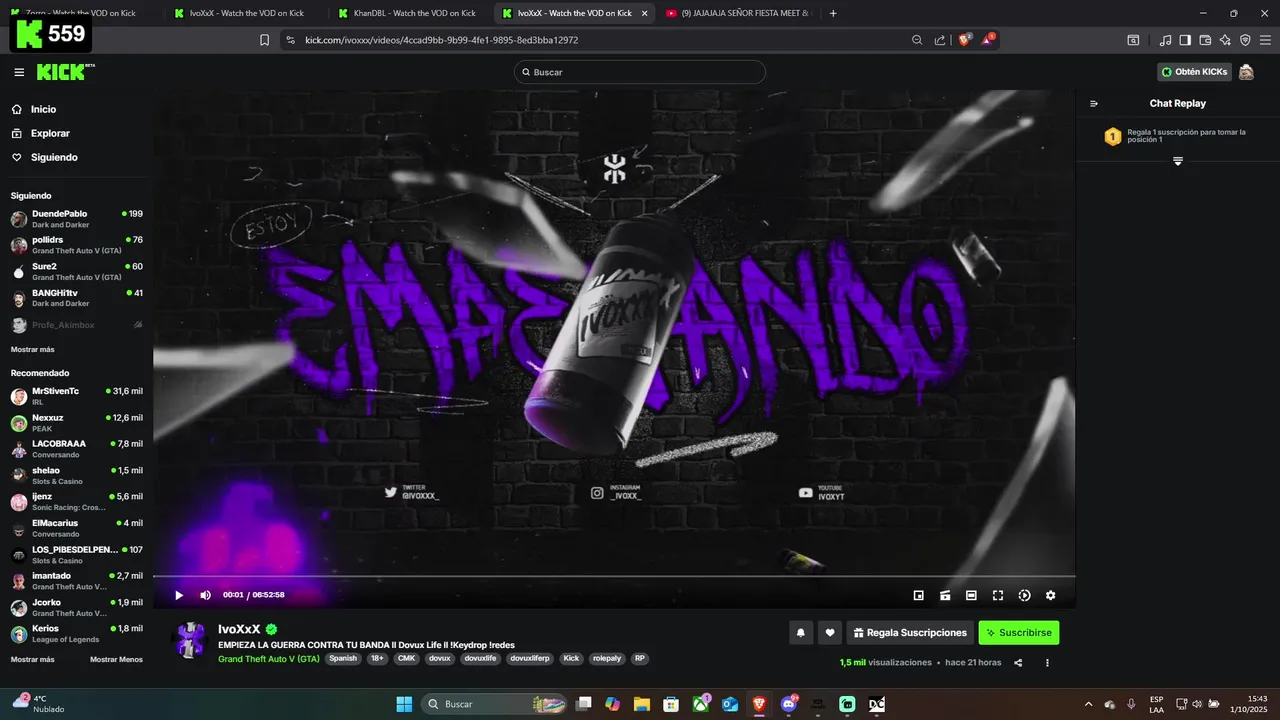1280x720 pixels.
Task: Open DuendePablo channel in sidebar
Action: pyautogui.click(x=76, y=218)
